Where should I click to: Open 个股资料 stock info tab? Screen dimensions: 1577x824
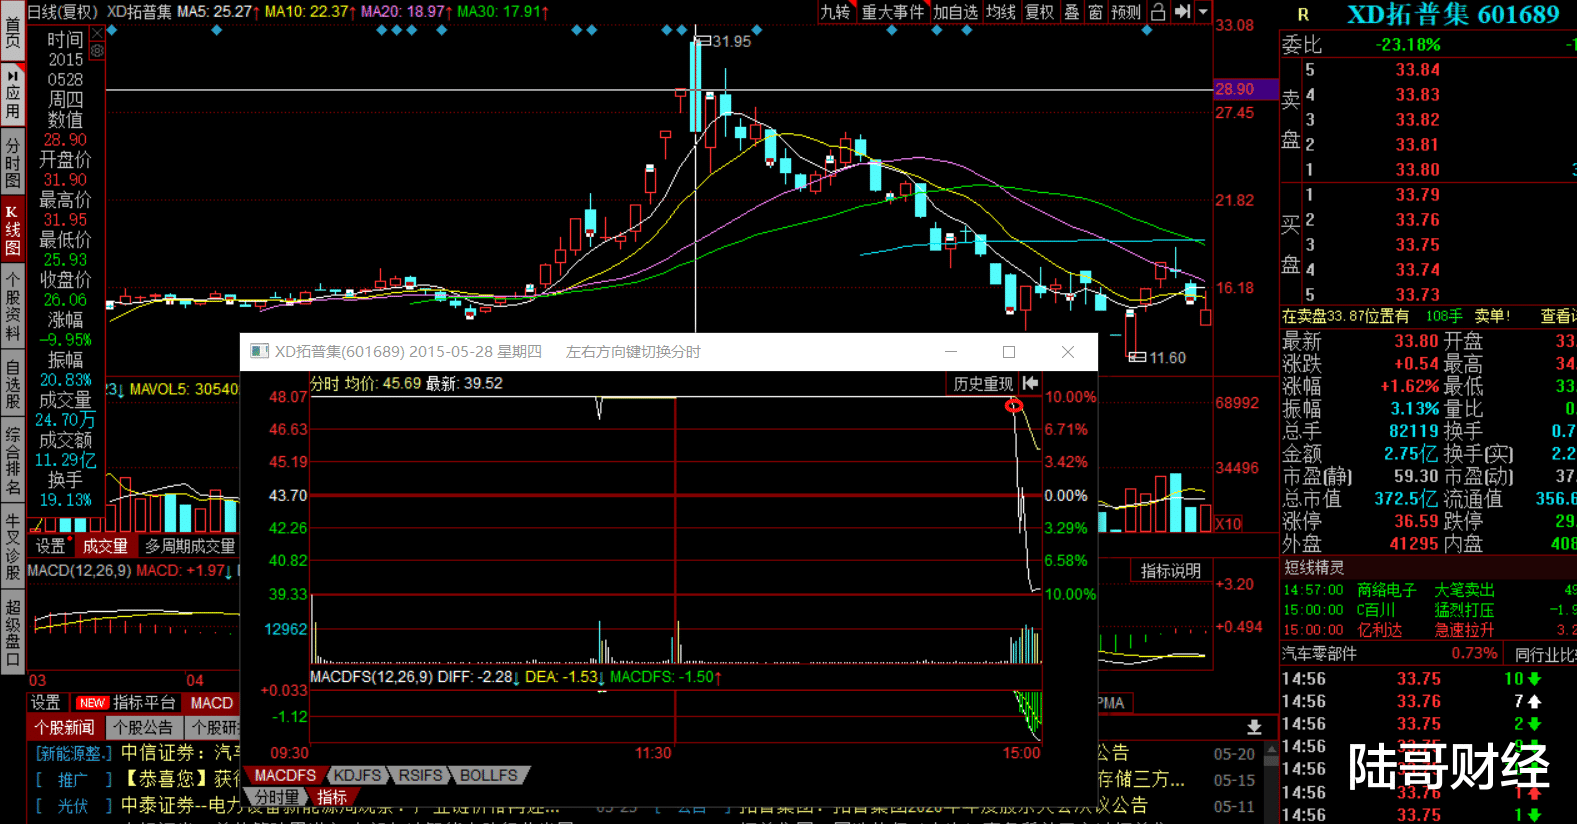point(13,306)
